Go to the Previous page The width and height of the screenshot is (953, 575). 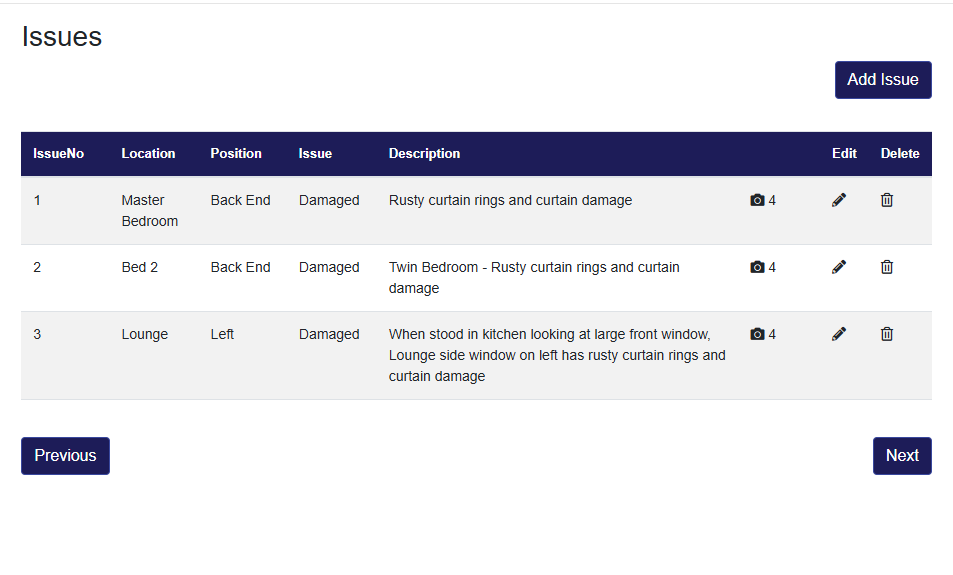65,455
